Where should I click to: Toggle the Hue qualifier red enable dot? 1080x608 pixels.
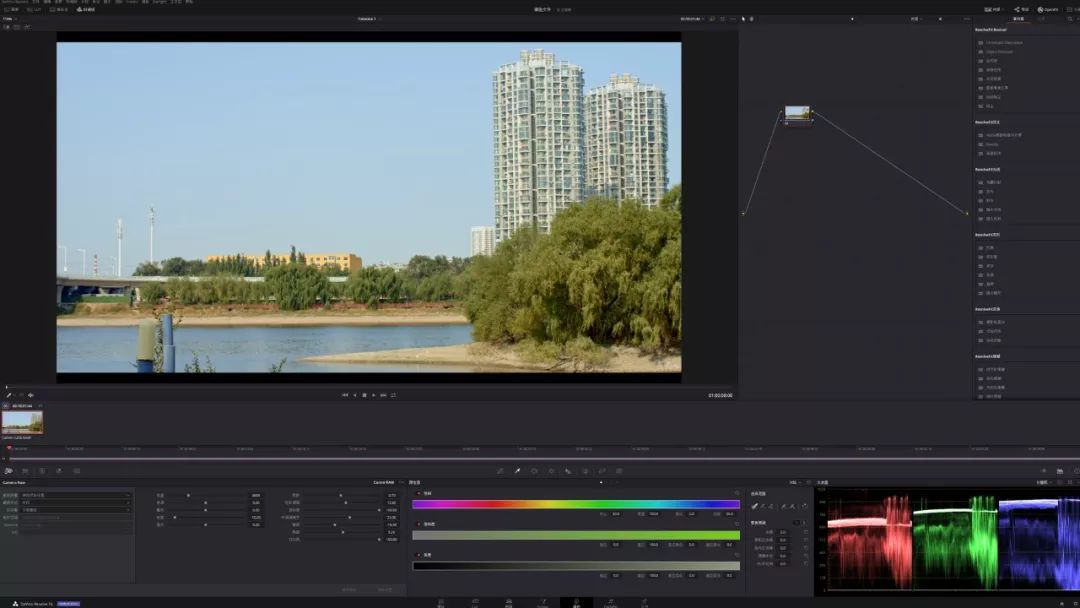(x=418, y=493)
